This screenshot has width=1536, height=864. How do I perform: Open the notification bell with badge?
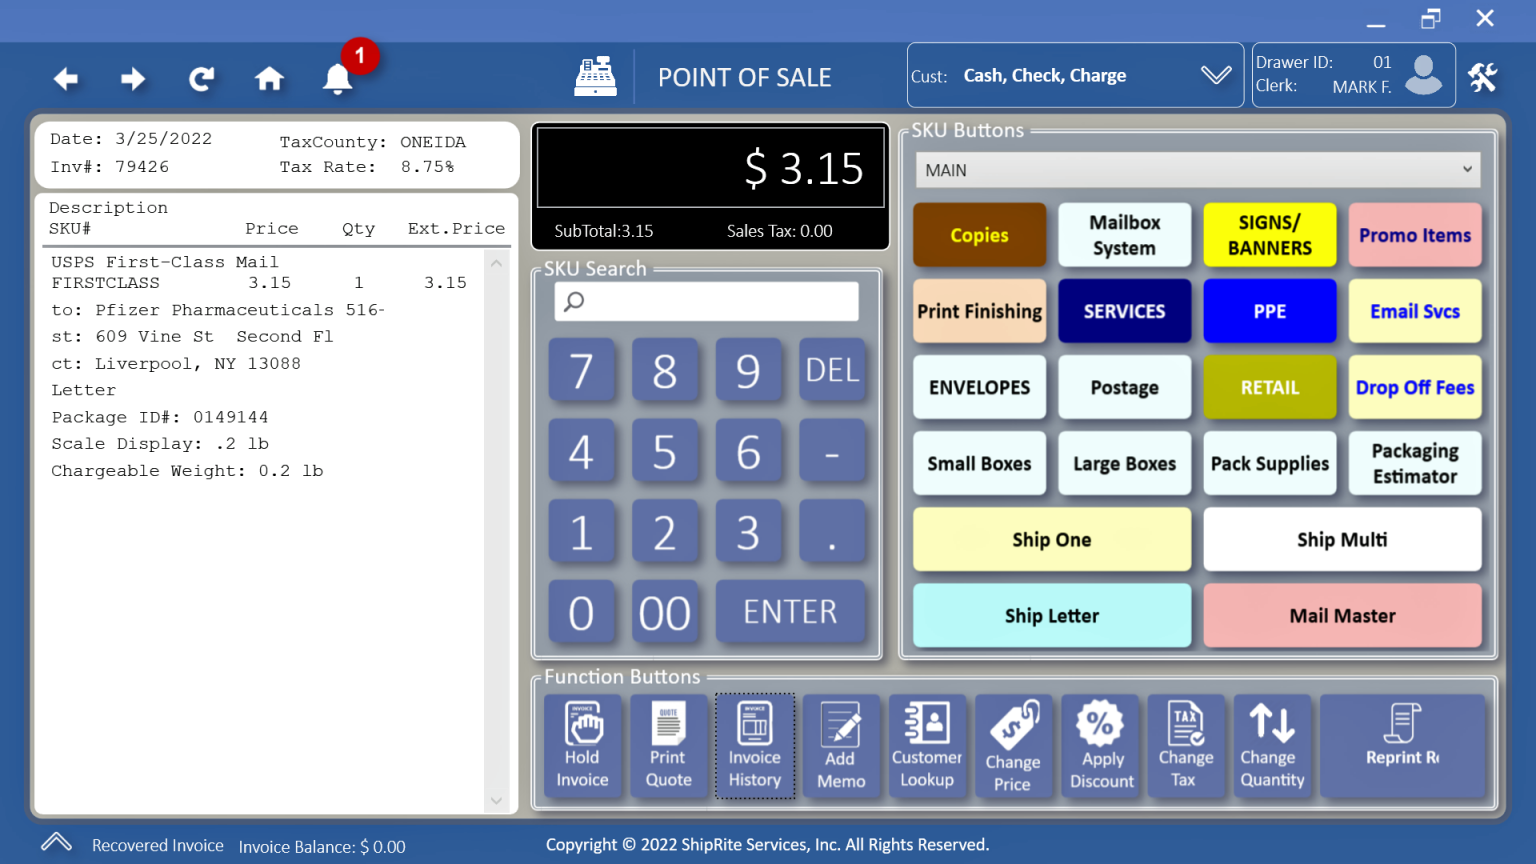[x=337, y=80]
